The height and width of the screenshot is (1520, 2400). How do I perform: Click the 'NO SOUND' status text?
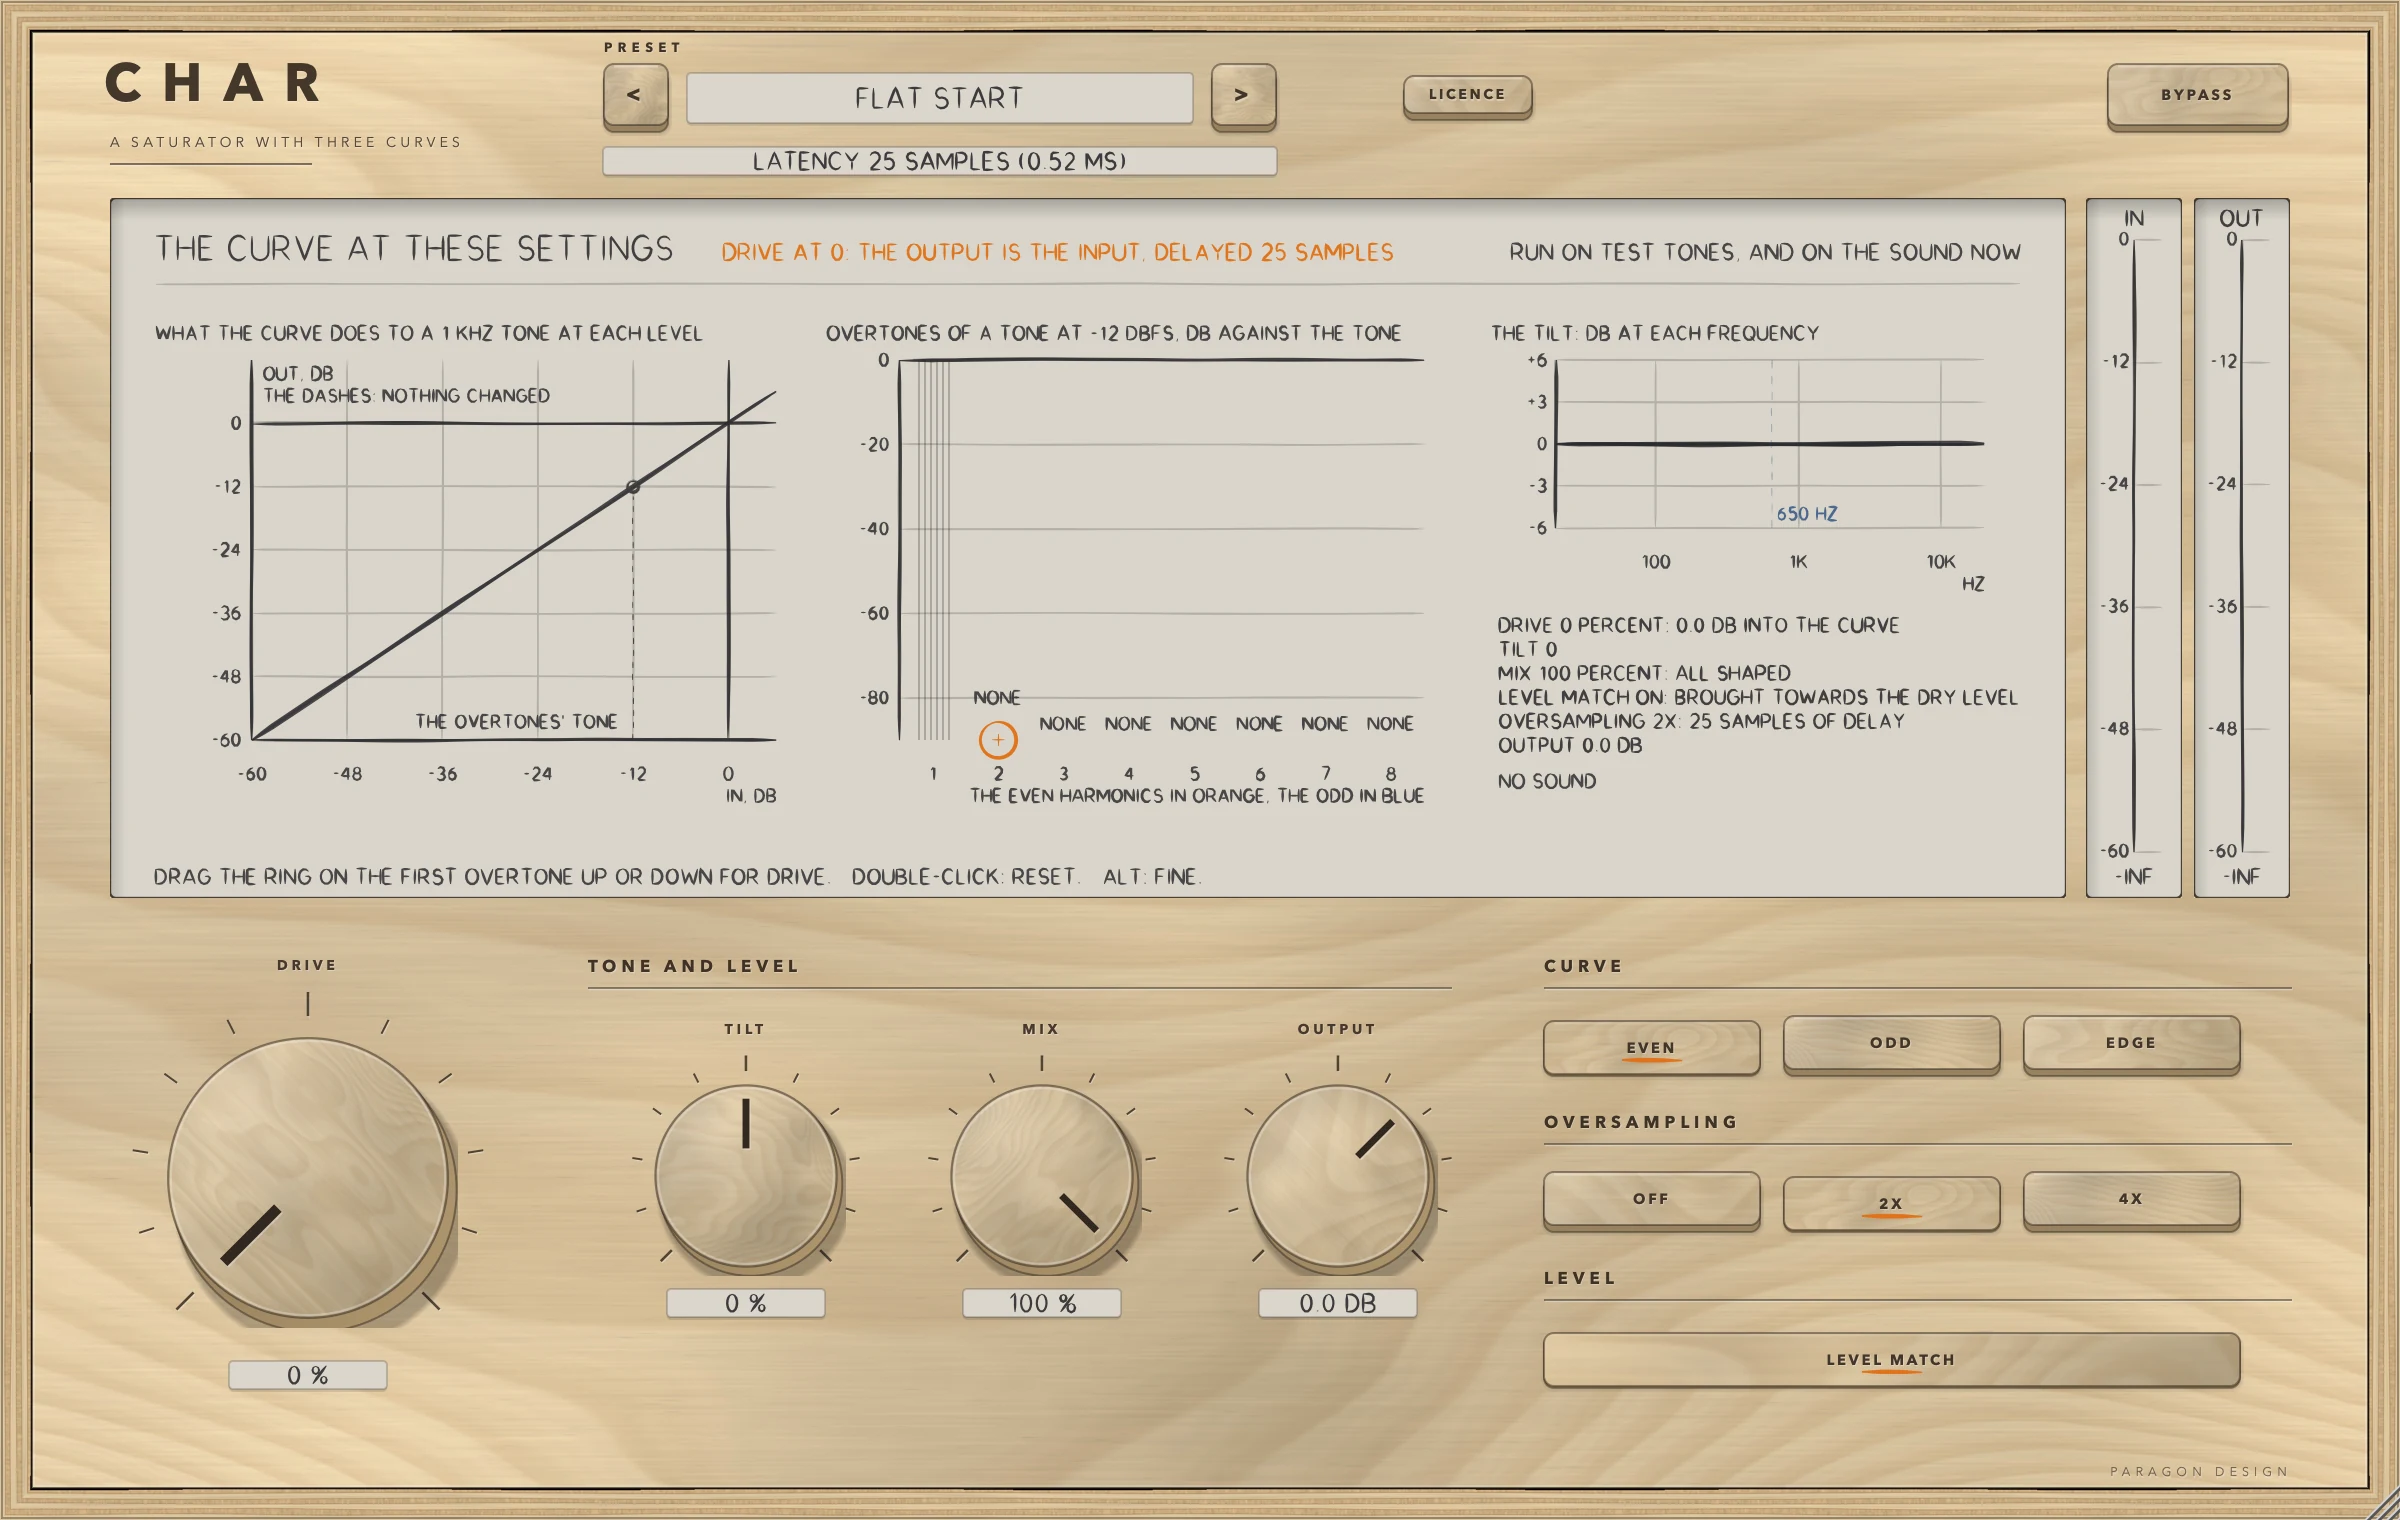pos(1547,781)
